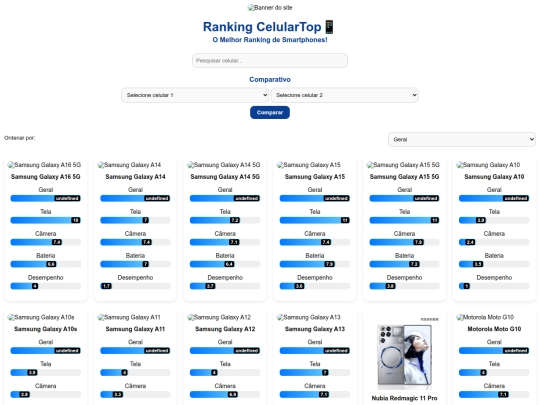Open the Nubia Redmagic 11 Pro phone photo
Image resolution: width=540 pixels, height=405 pixels.
[x=404, y=355]
